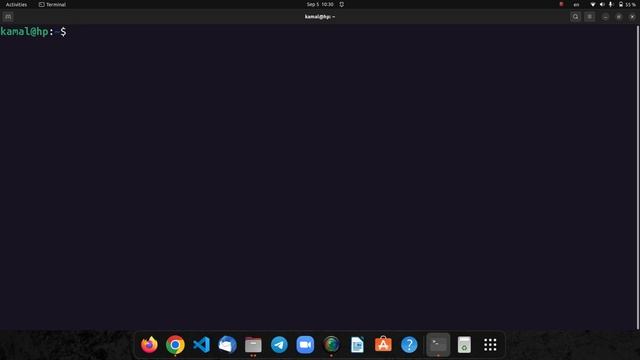Show Applications grid

pos(490,345)
